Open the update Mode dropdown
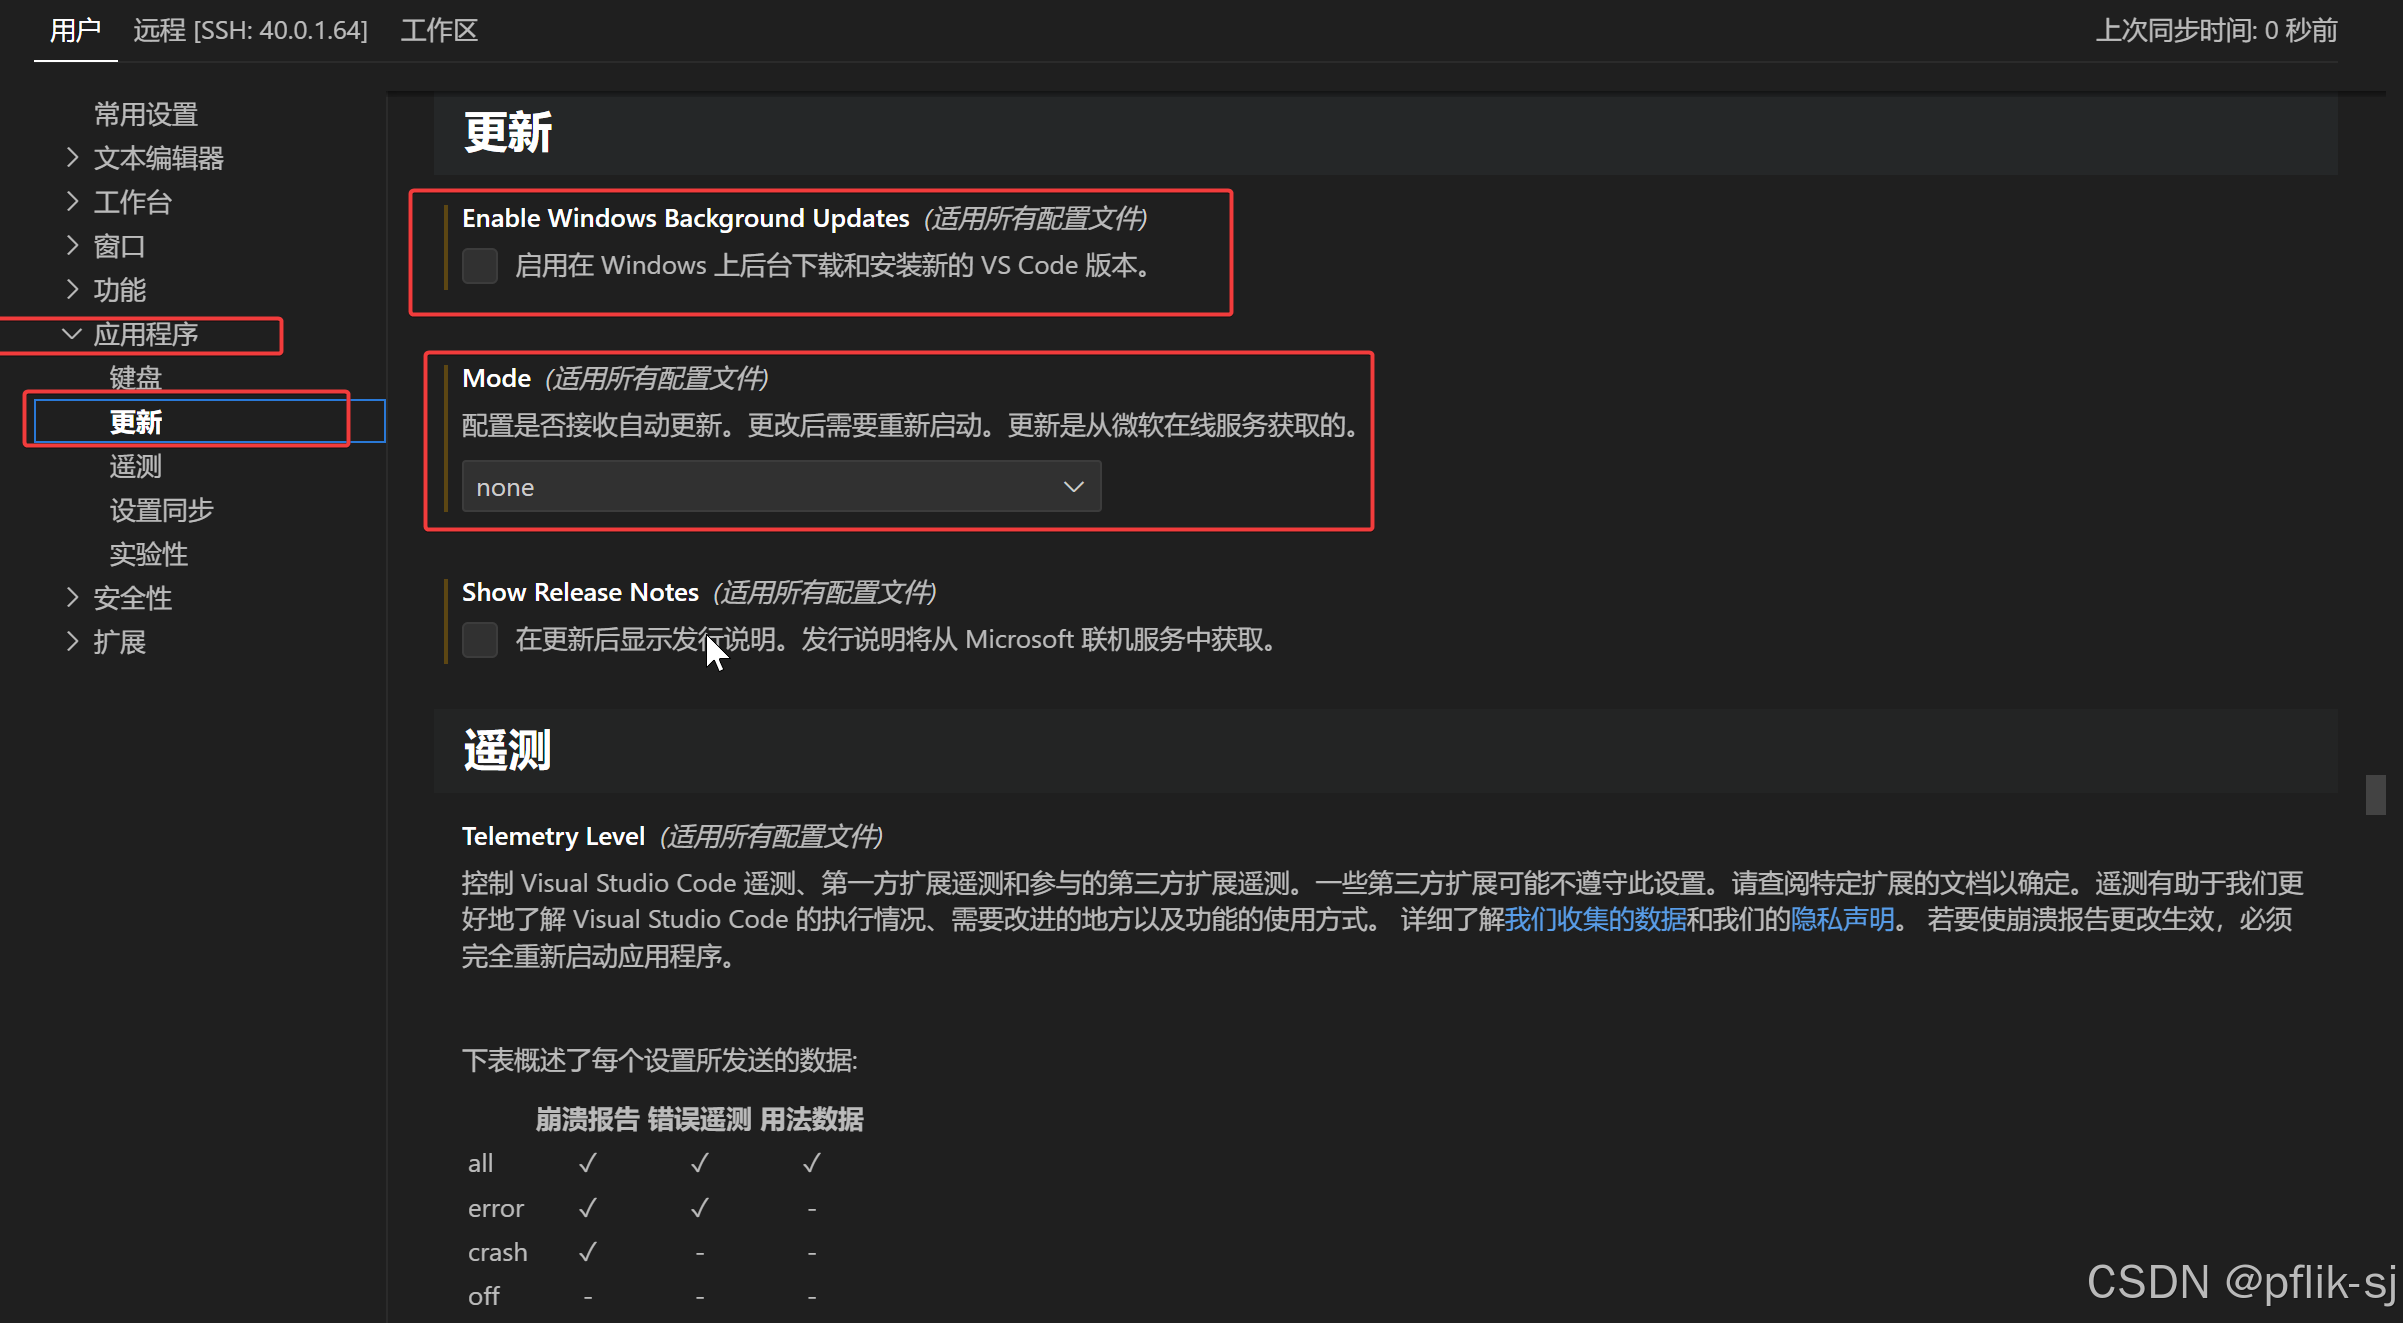The image size is (2403, 1323). tap(780, 487)
